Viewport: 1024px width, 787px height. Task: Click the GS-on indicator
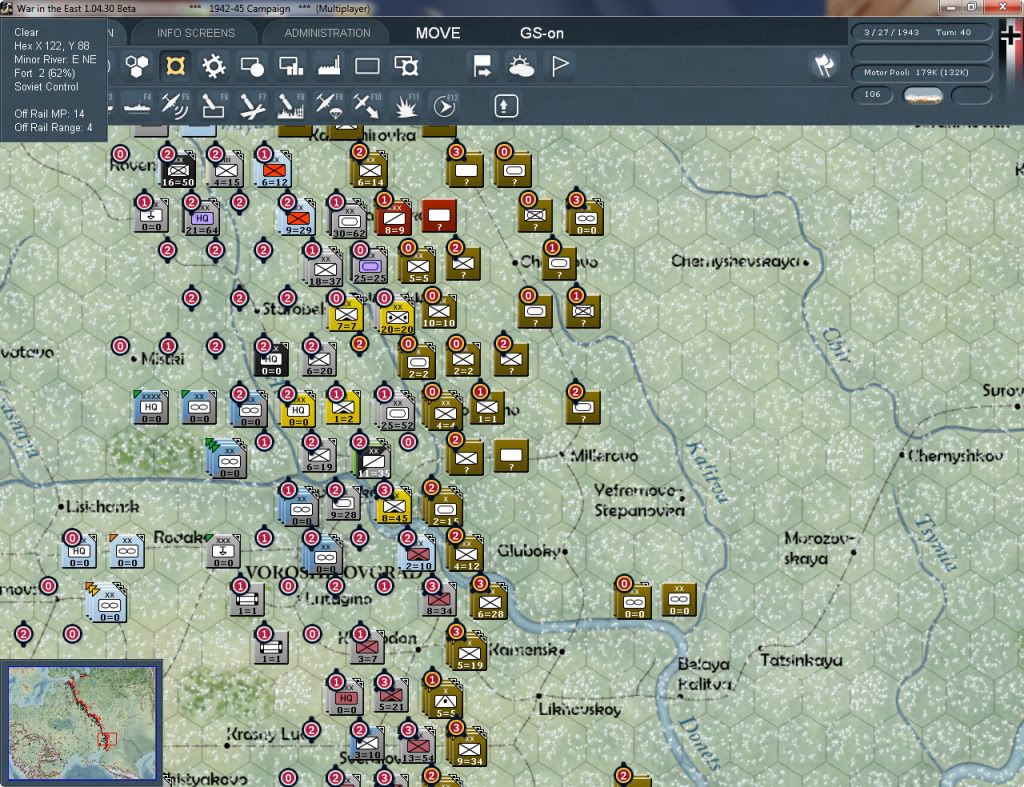click(x=541, y=33)
